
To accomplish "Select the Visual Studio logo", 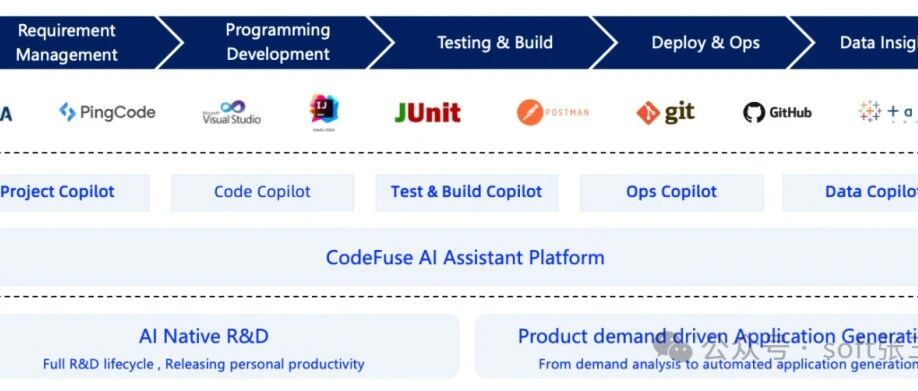I will [x=232, y=112].
